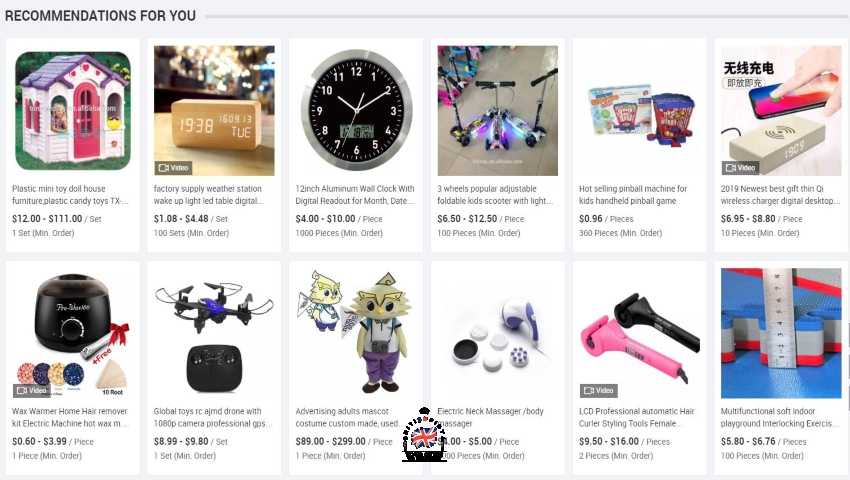This screenshot has width=850, height=480.
Task: Click Video badge on pink hair curler image
Action: [x=598, y=390]
